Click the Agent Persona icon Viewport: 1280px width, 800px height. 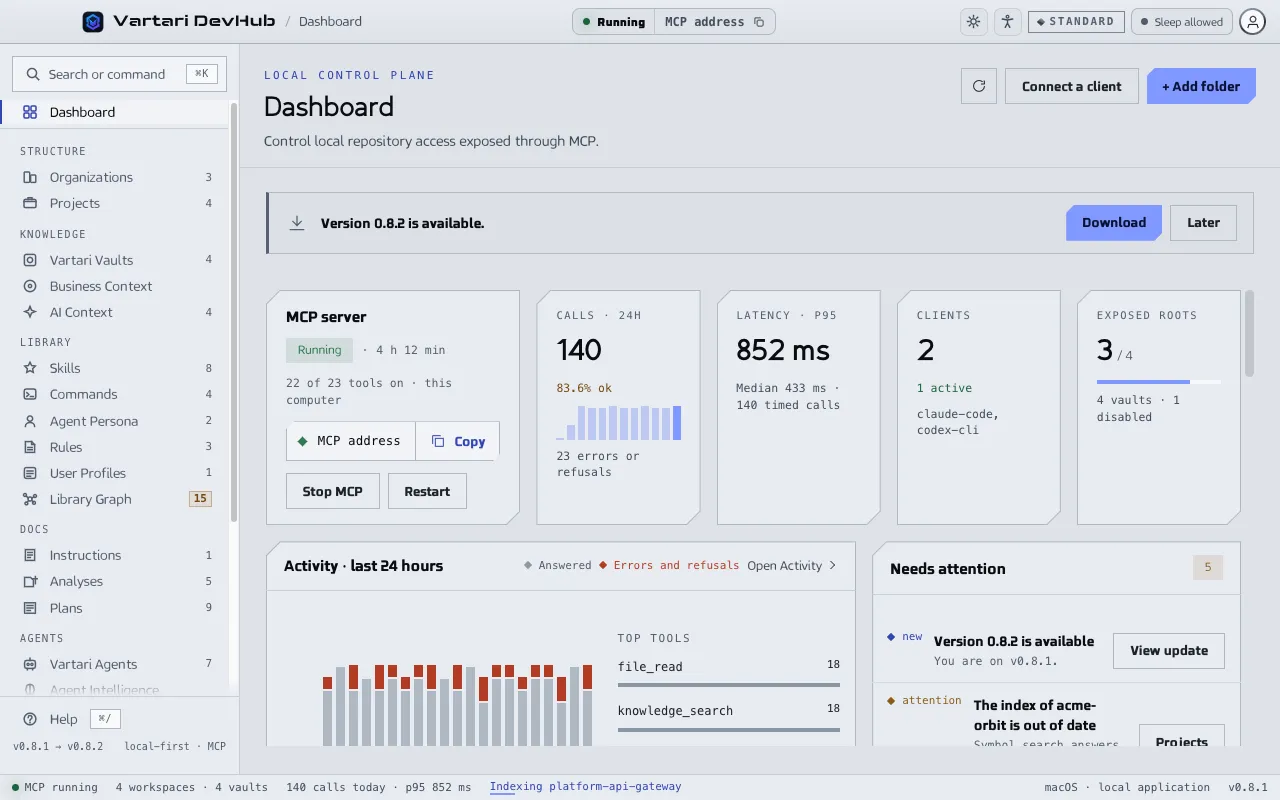pos(30,421)
